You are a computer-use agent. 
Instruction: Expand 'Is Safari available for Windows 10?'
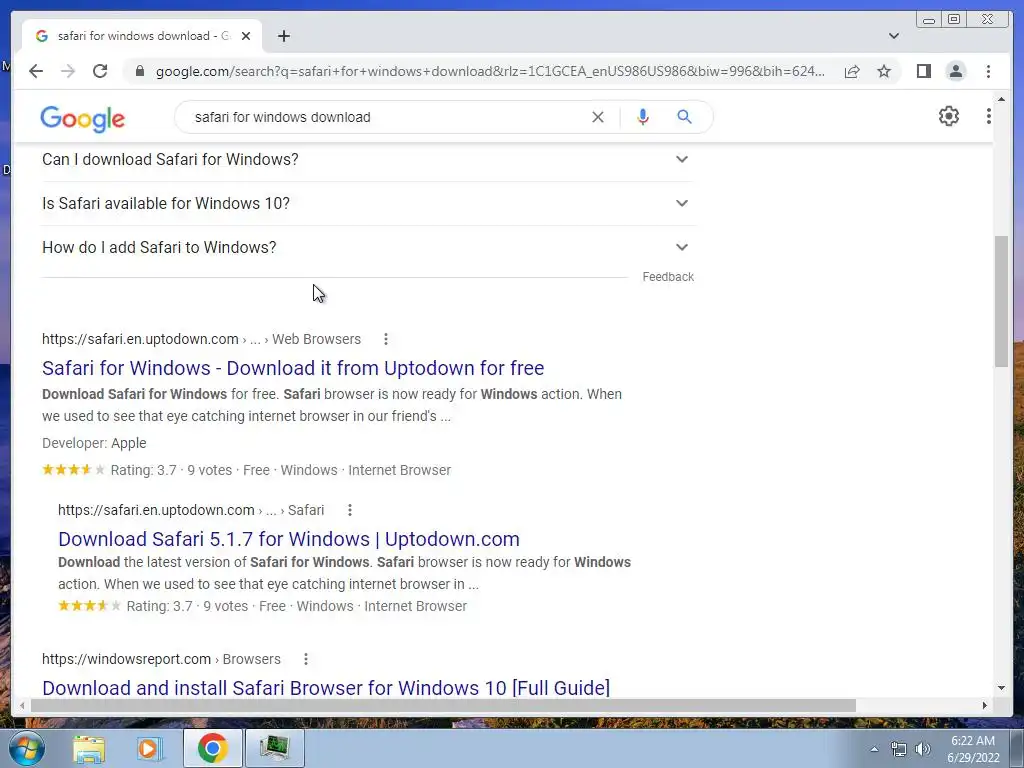coord(366,203)
